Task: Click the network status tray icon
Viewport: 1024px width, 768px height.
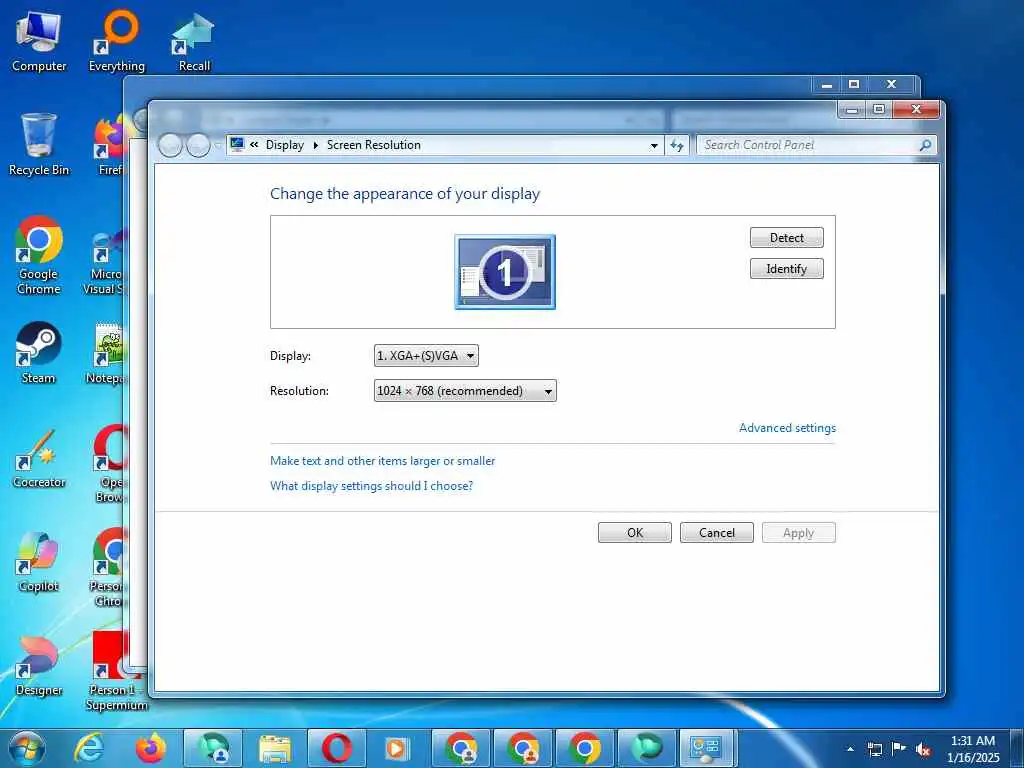Action: click(874, 749)
